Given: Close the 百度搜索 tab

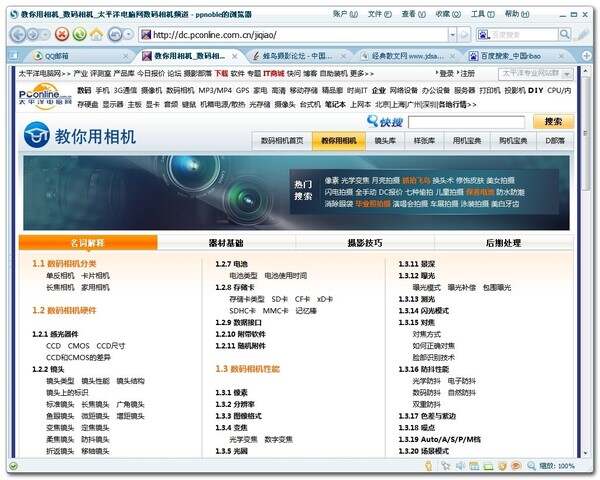Looking at the screenshot, I should pyautogui.click(x=561, y=56).
